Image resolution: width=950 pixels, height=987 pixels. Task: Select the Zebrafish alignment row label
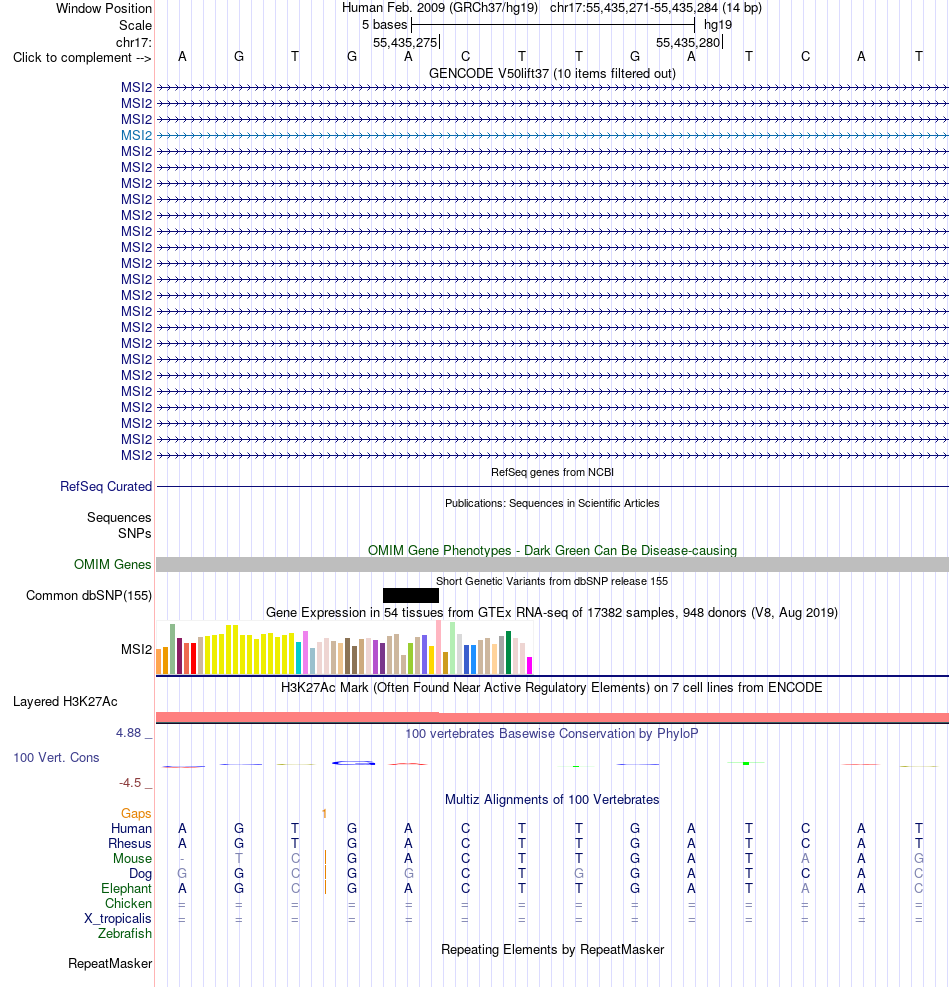pos(125,934)
